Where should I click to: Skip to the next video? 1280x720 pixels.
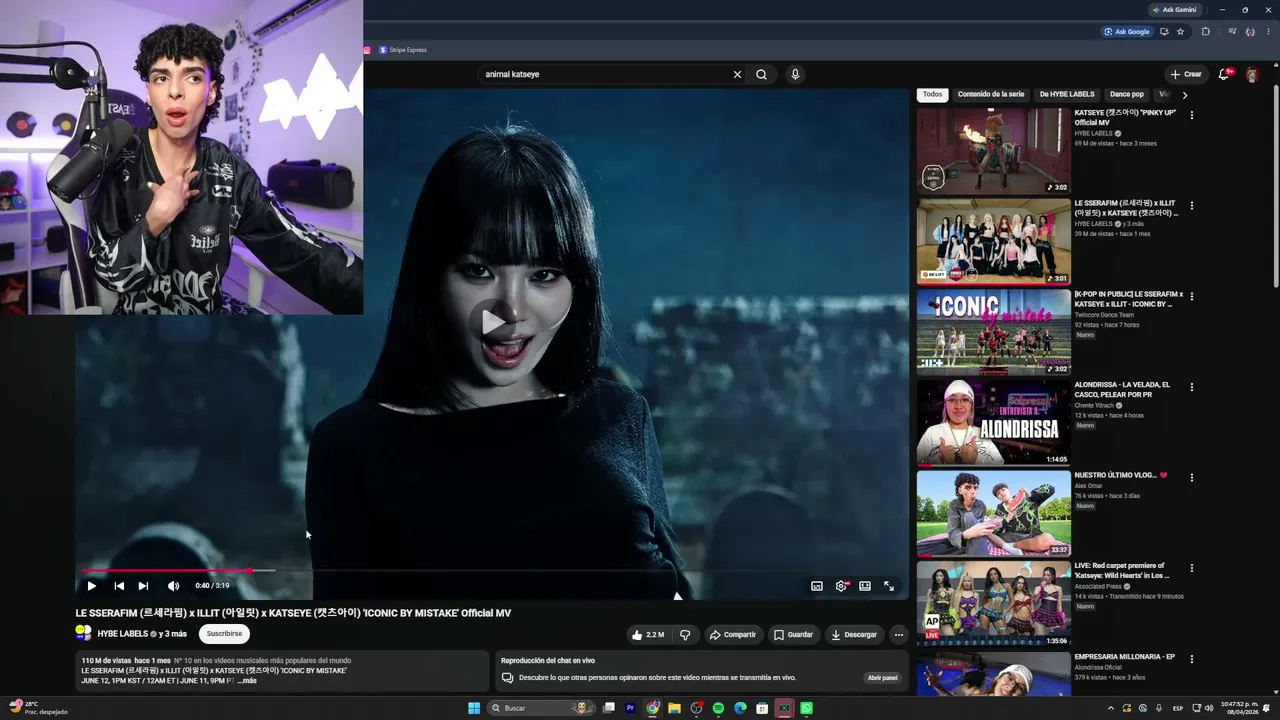(x=143, y=586)
